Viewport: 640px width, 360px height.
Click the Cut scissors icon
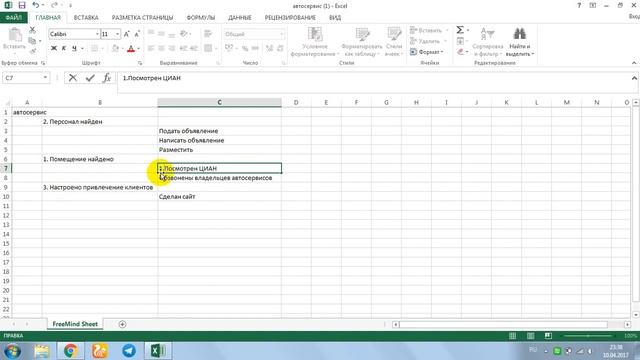pos(32,30)
